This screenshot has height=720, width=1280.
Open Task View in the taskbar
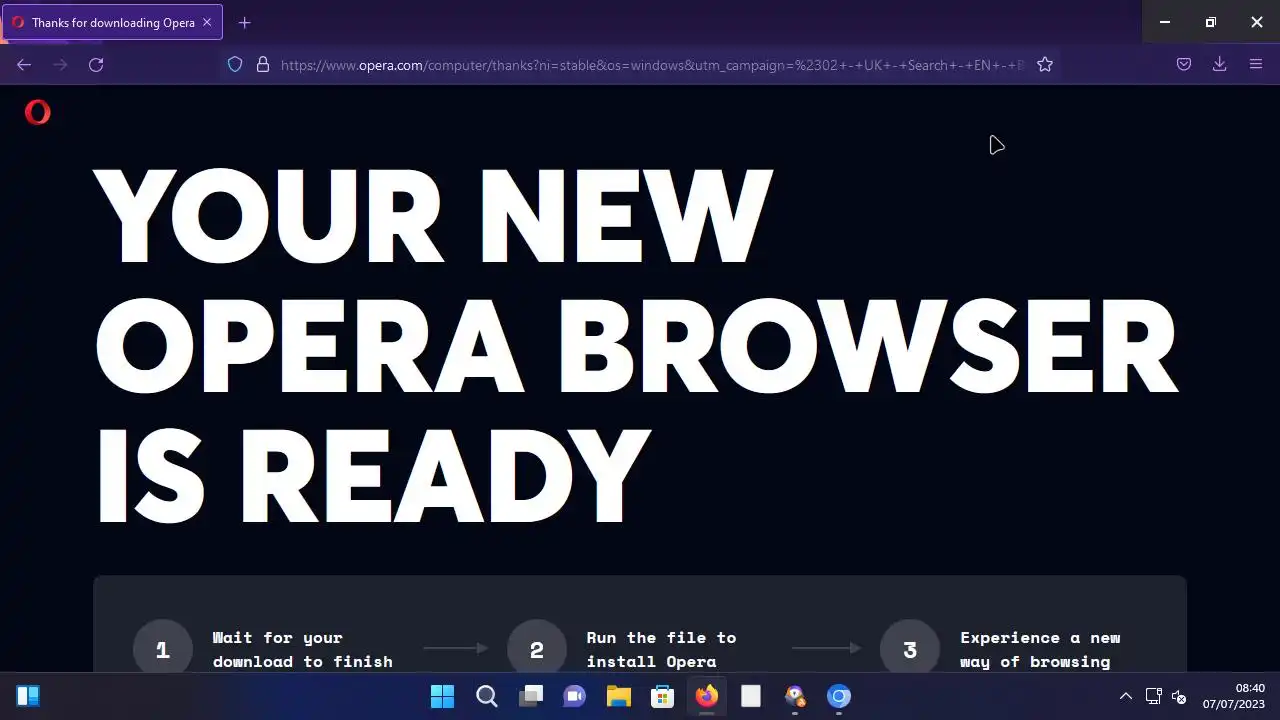(530, 696)
